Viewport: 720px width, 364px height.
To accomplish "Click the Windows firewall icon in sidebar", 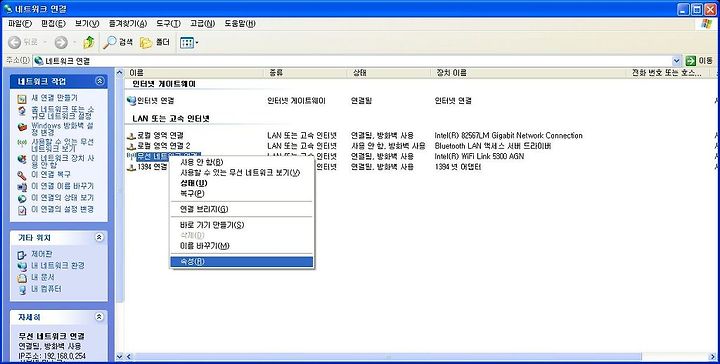I will coord(22,127).
